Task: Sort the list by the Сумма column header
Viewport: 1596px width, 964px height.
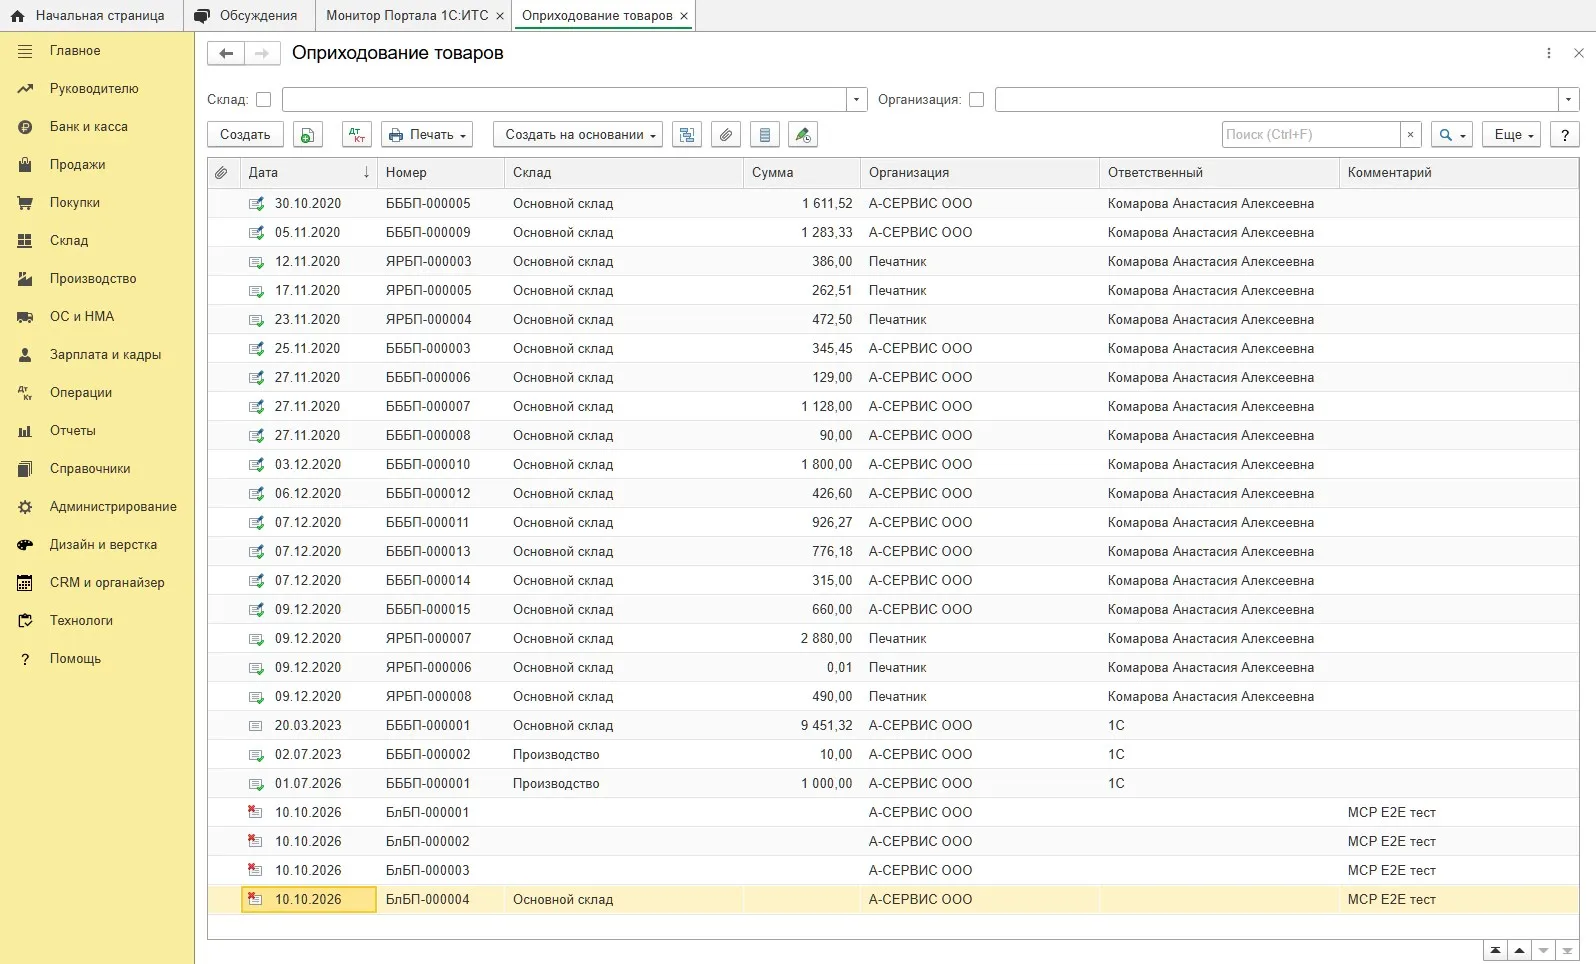Action: pos(802,173)
